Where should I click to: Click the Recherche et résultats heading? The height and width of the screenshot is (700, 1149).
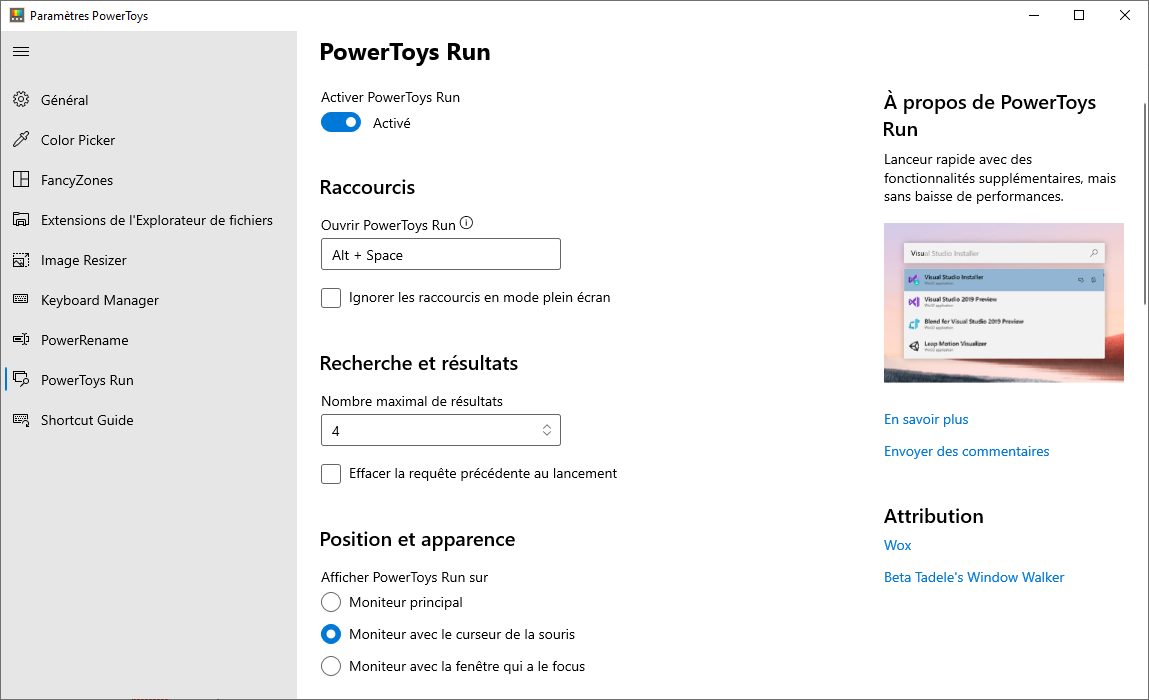pyautogui.click(x=419, y=363)
